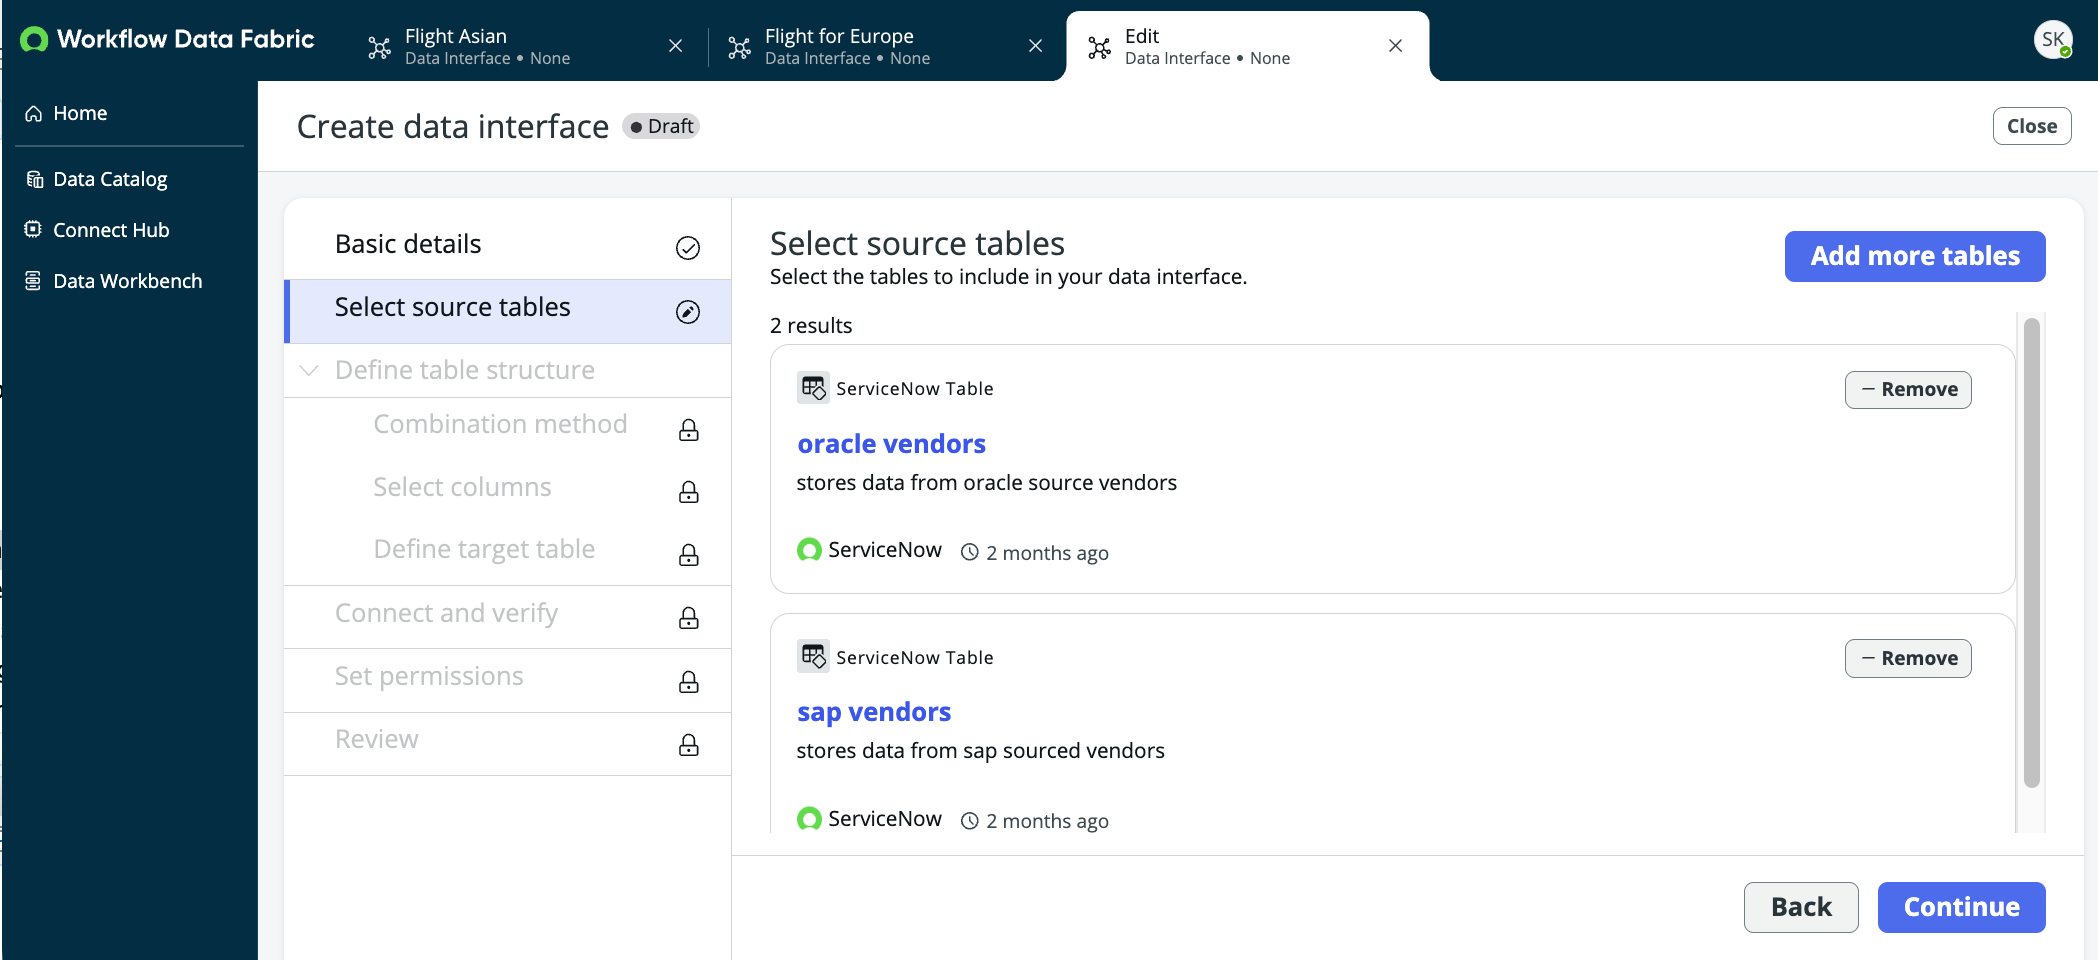
Task: Open Data Workbench from the sidebar
Action: [129, 281]
